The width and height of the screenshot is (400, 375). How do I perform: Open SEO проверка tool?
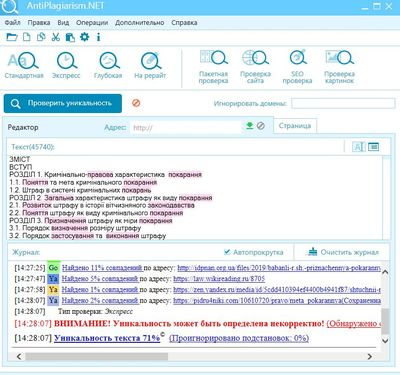pos(297,67)
